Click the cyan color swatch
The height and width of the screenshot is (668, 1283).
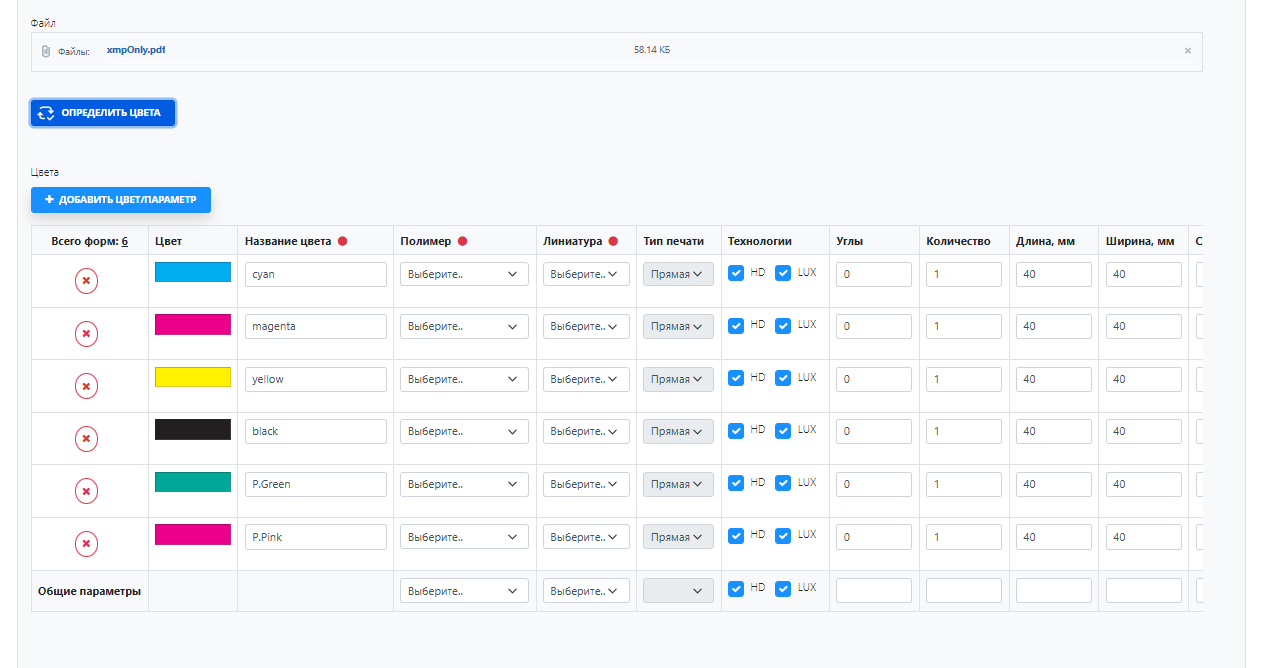pos(193,272)
